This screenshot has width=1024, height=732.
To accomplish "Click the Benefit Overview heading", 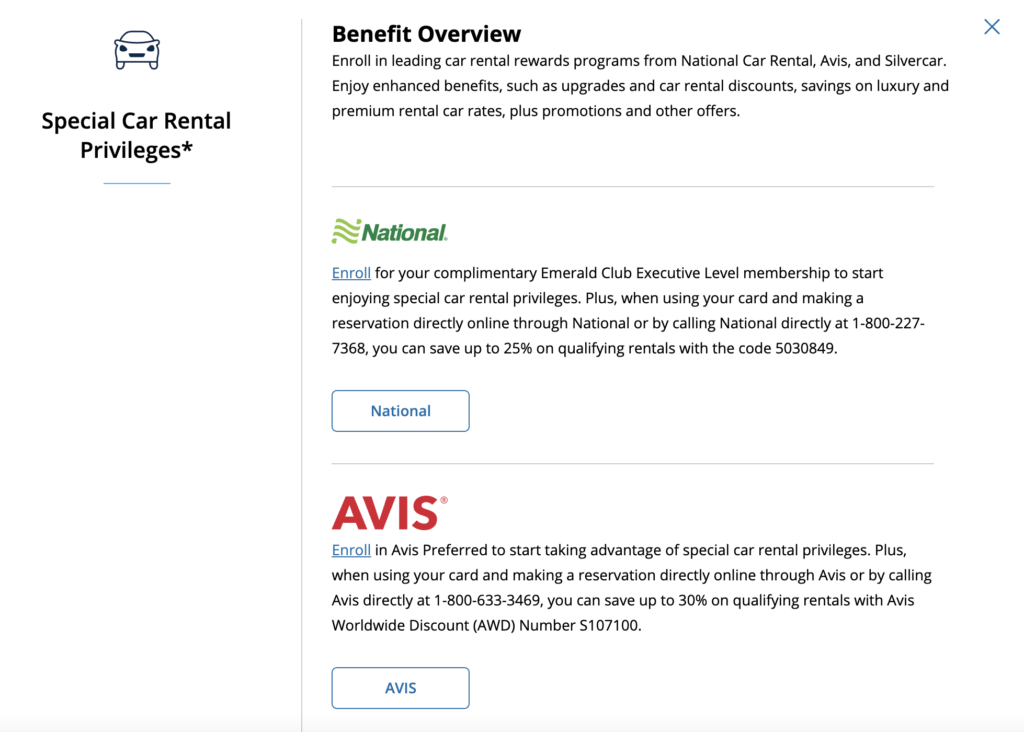I will (x=427, y=33).
